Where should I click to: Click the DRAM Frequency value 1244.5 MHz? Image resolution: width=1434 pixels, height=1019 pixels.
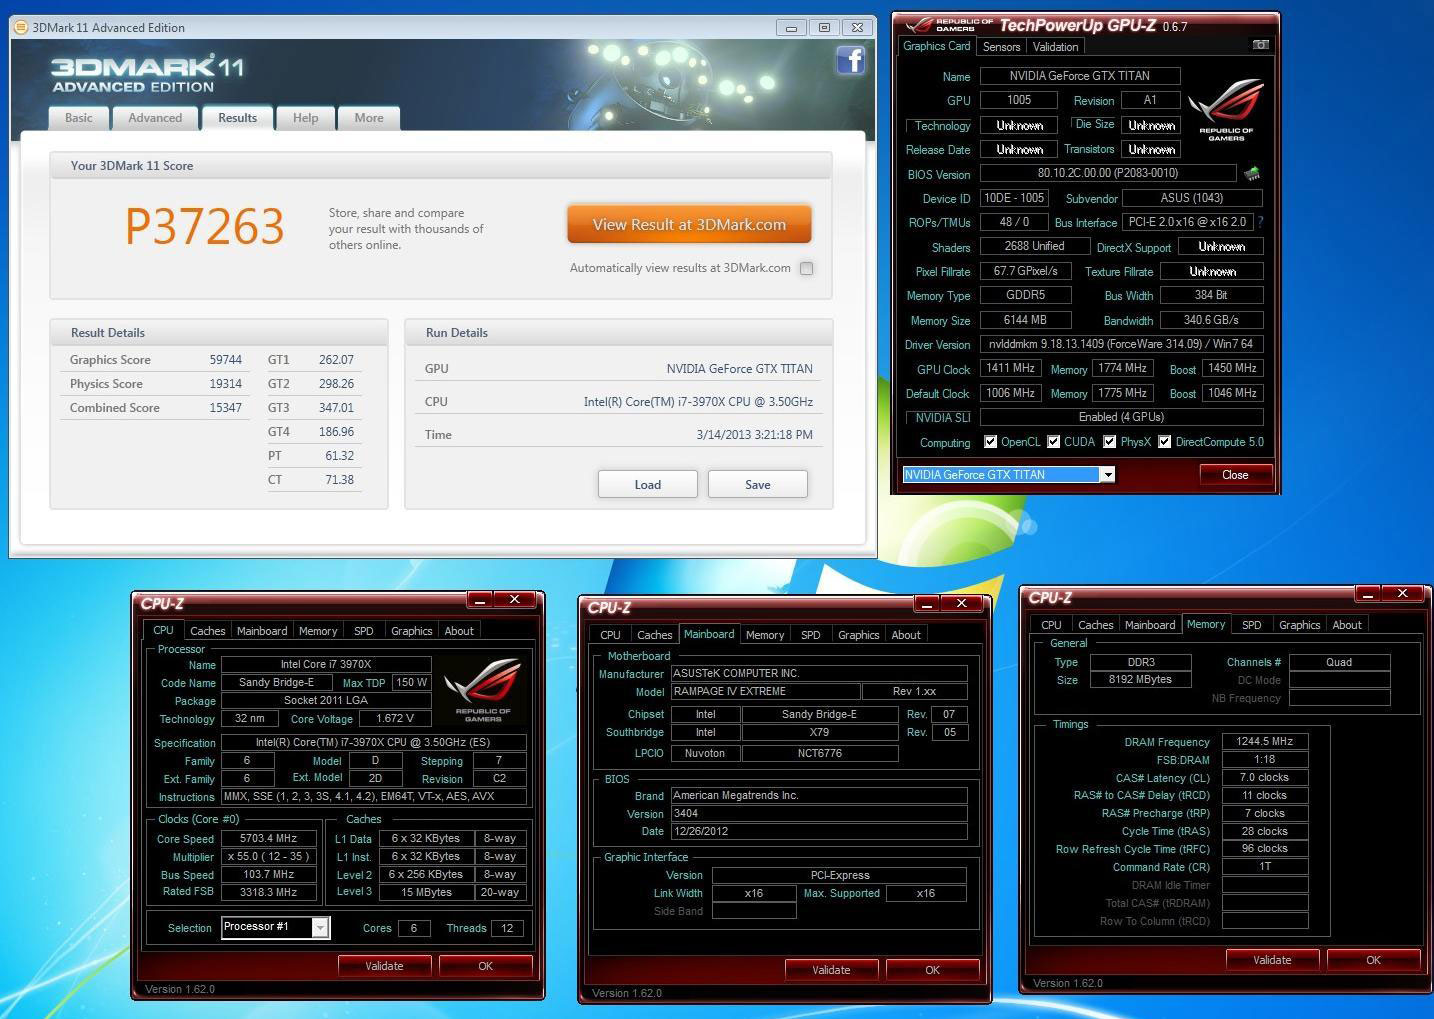point(1265,742)
